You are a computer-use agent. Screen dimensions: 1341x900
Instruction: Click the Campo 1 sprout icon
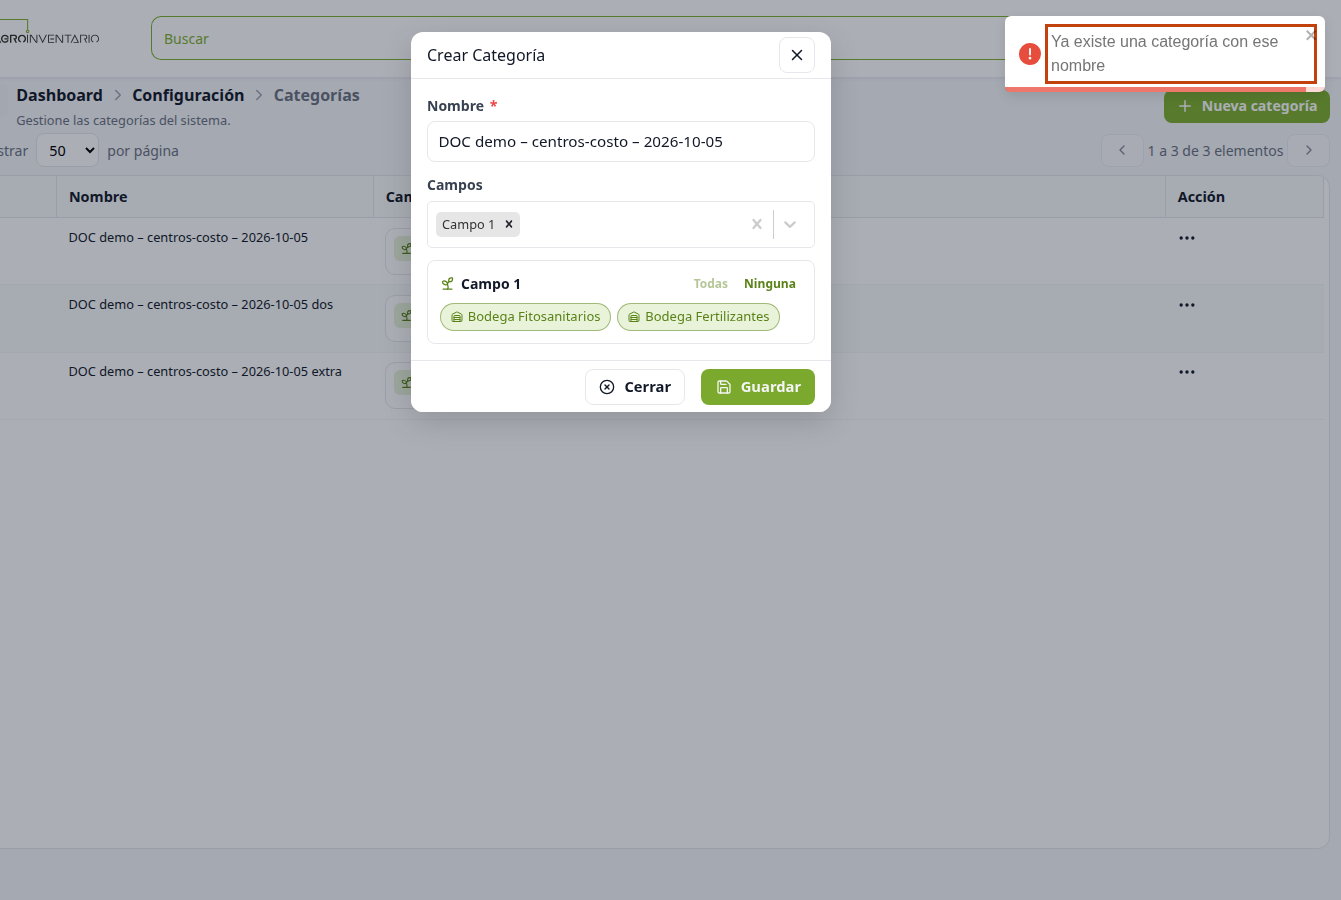pyautogui.click(x=447, y=284)
